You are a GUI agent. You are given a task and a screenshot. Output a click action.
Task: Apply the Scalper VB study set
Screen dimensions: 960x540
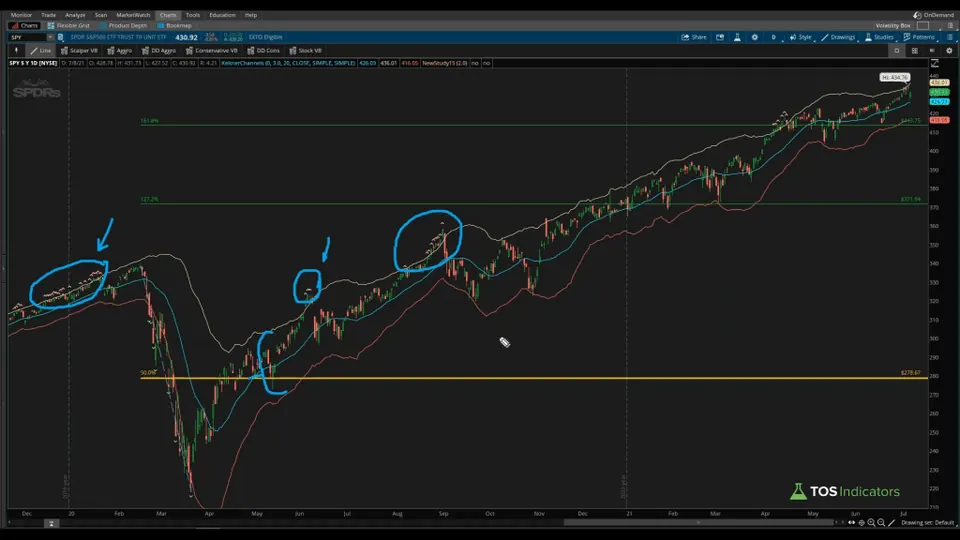(x=80, y=51)
